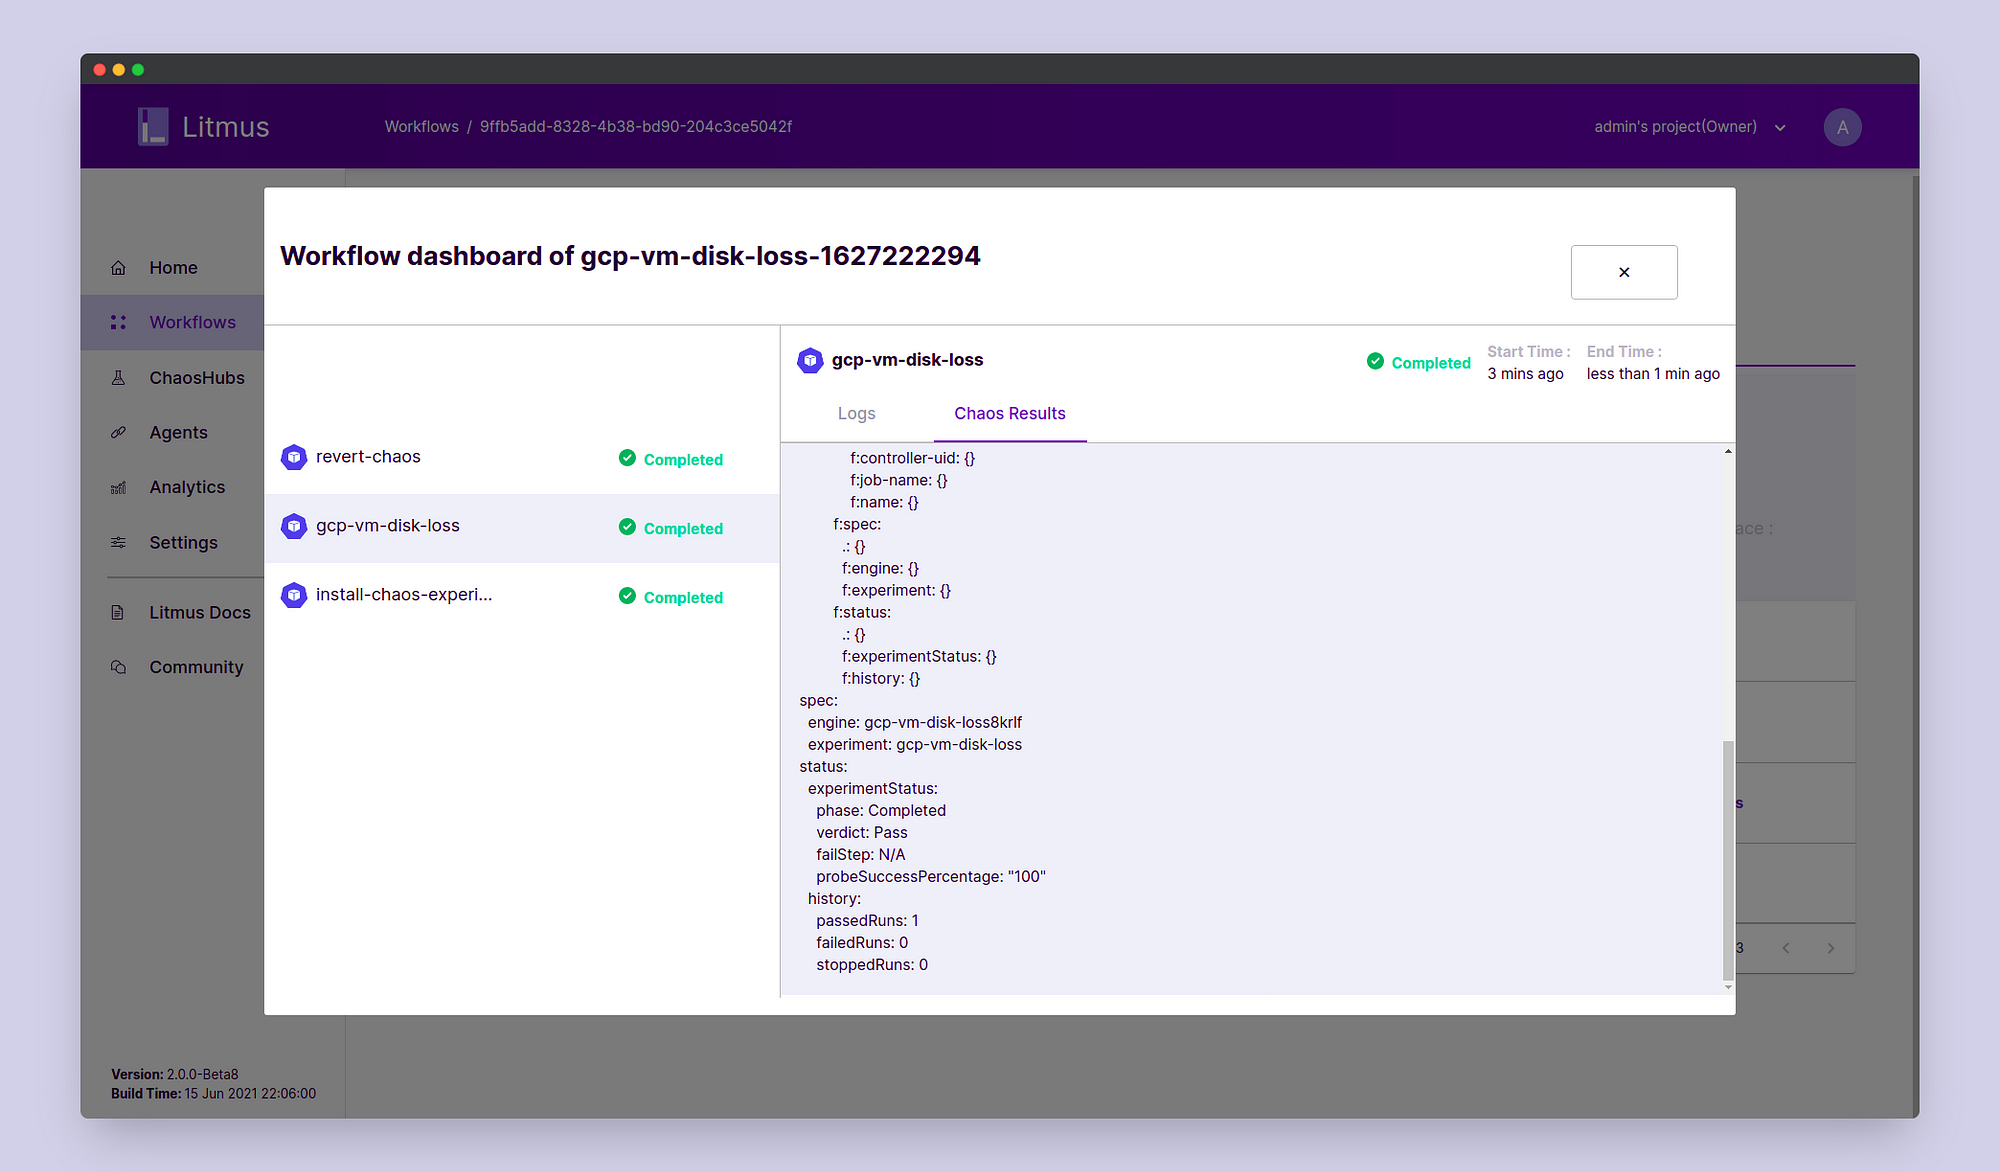Open the Analytics menu item
Image resolution: width=2000 pixels, height=1172 pixels.
(x=187, y=487)
